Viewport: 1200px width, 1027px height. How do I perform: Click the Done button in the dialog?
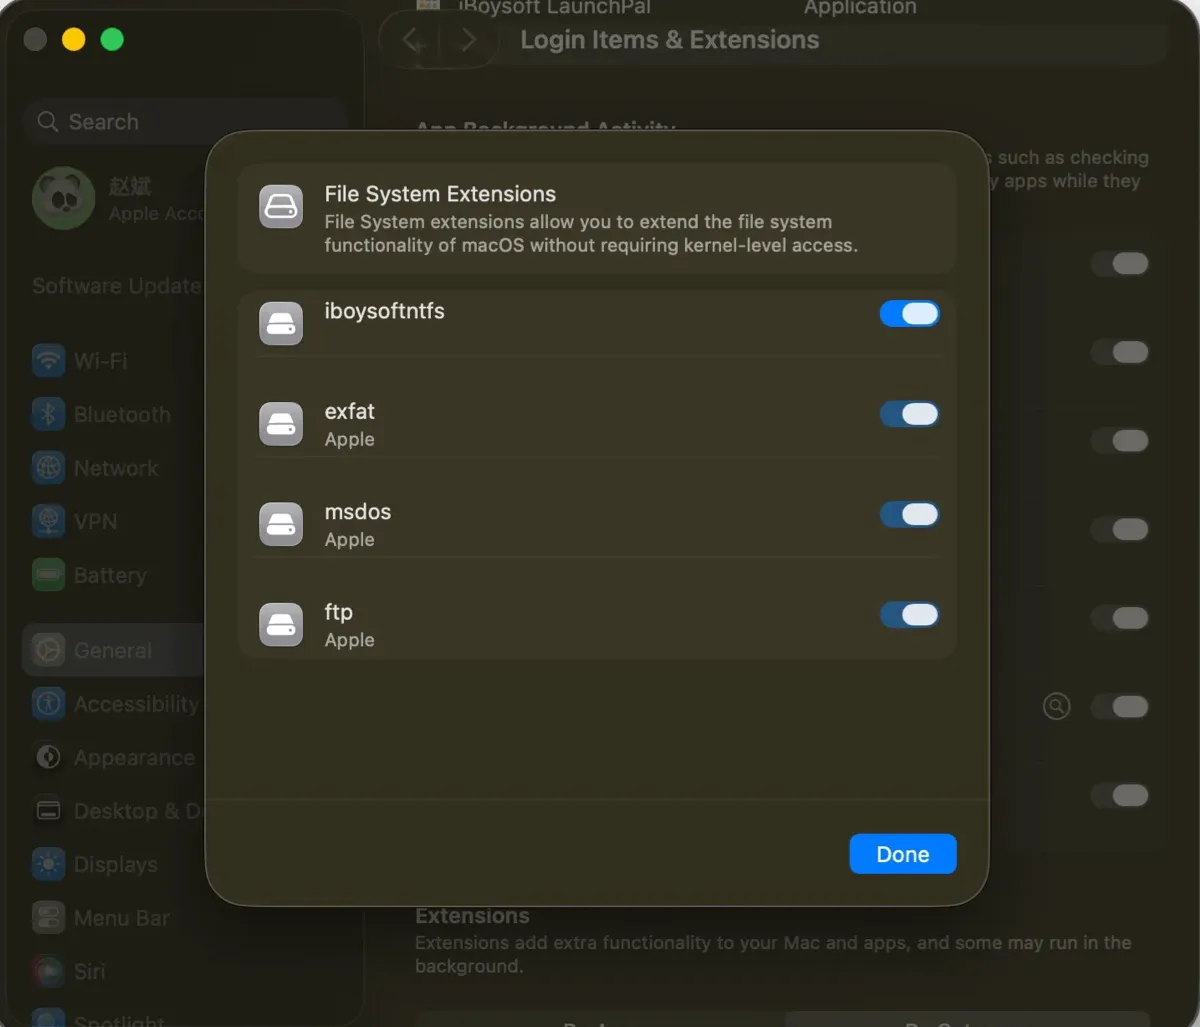(903, 854)
